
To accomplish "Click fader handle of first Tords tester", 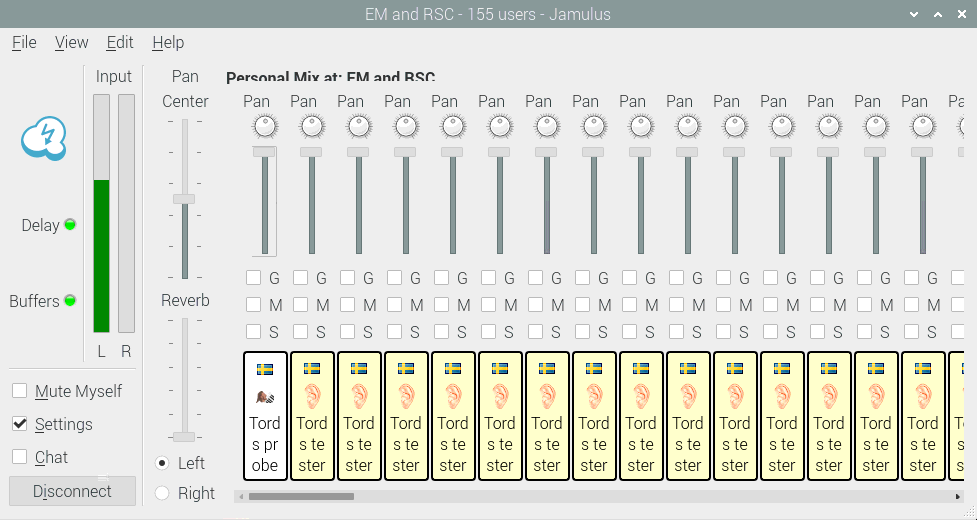I will [x=311, y=152].
